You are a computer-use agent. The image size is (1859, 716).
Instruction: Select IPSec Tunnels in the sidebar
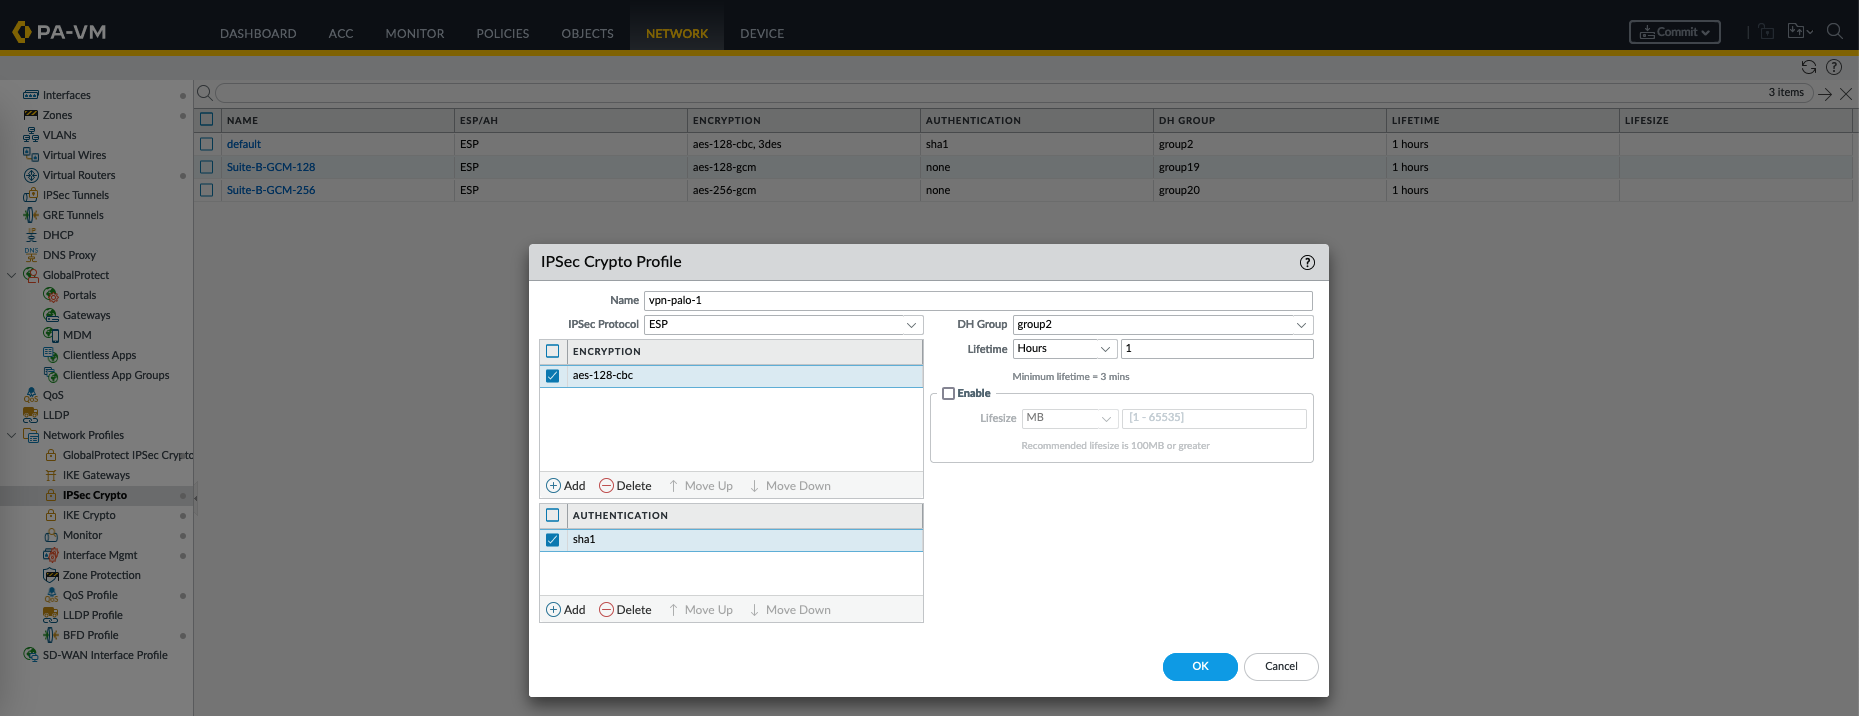[76, 195]
